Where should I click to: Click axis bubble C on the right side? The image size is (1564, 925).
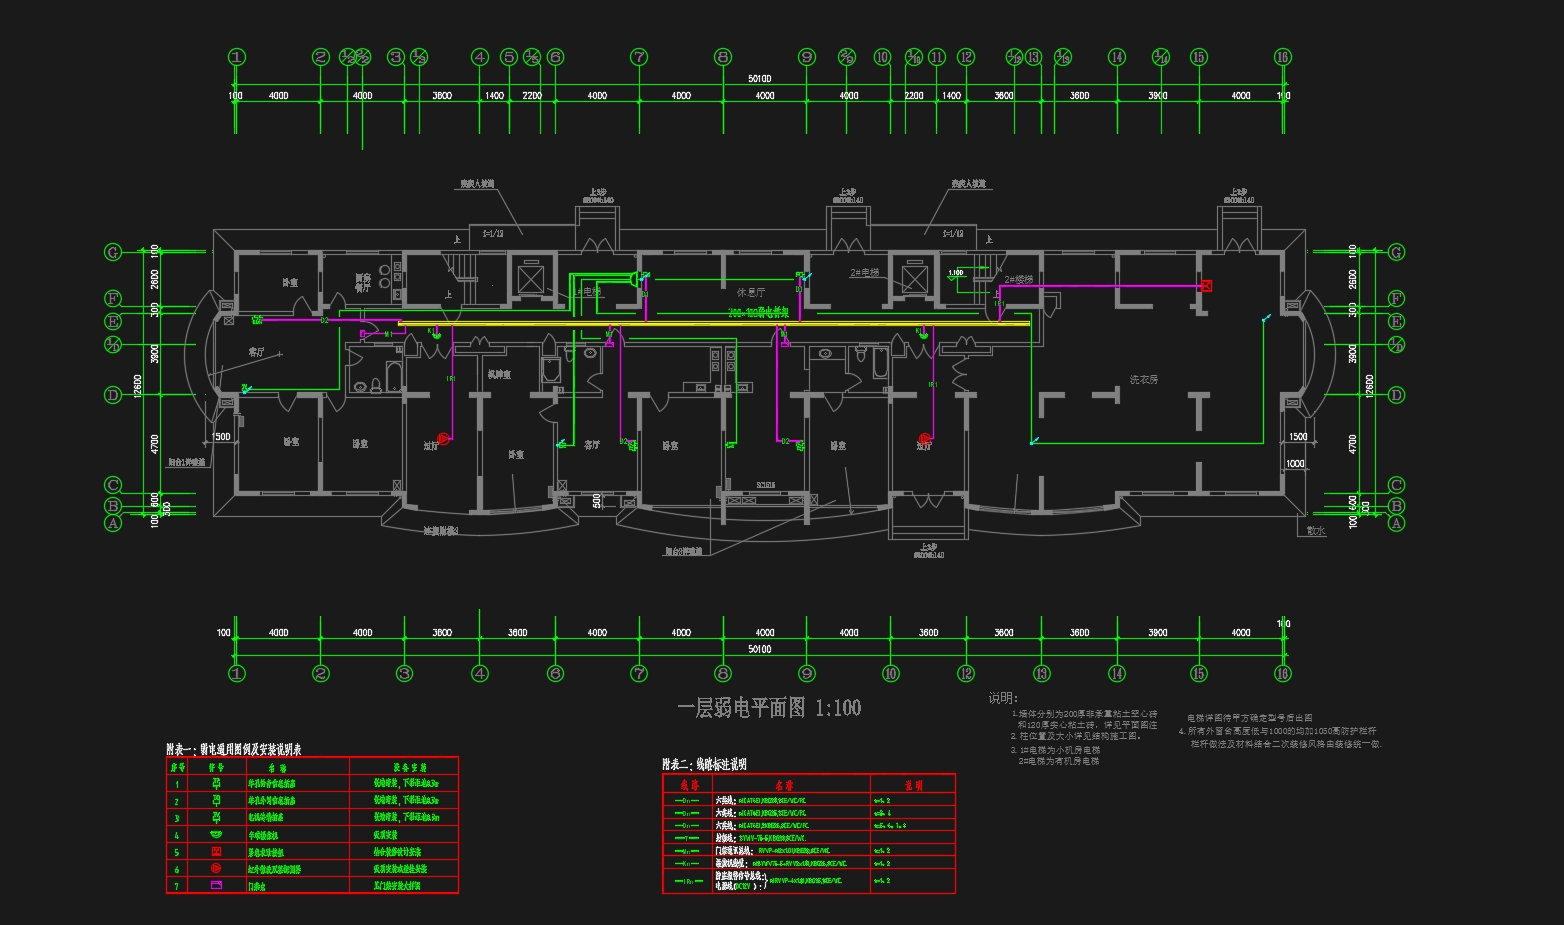tap(1397, 485)
